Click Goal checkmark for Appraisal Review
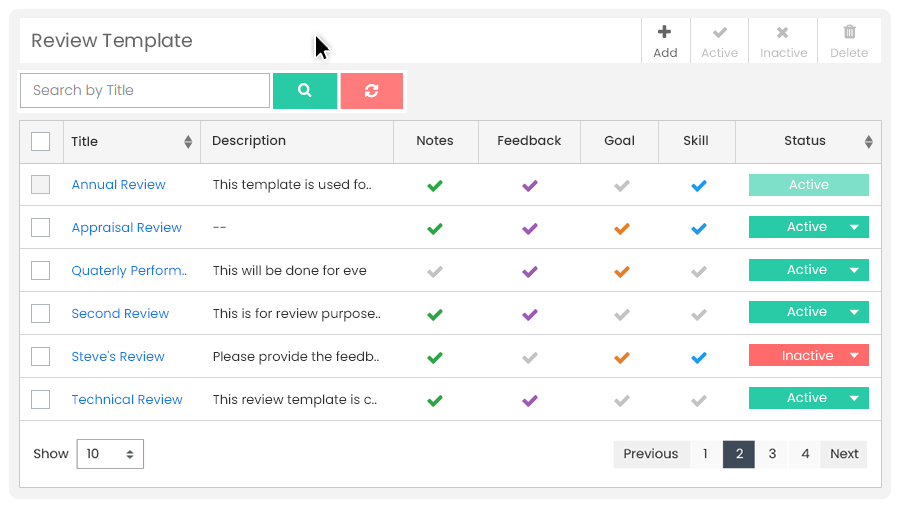900x508 pixels. pyautogui.click(x=622, y=228)
